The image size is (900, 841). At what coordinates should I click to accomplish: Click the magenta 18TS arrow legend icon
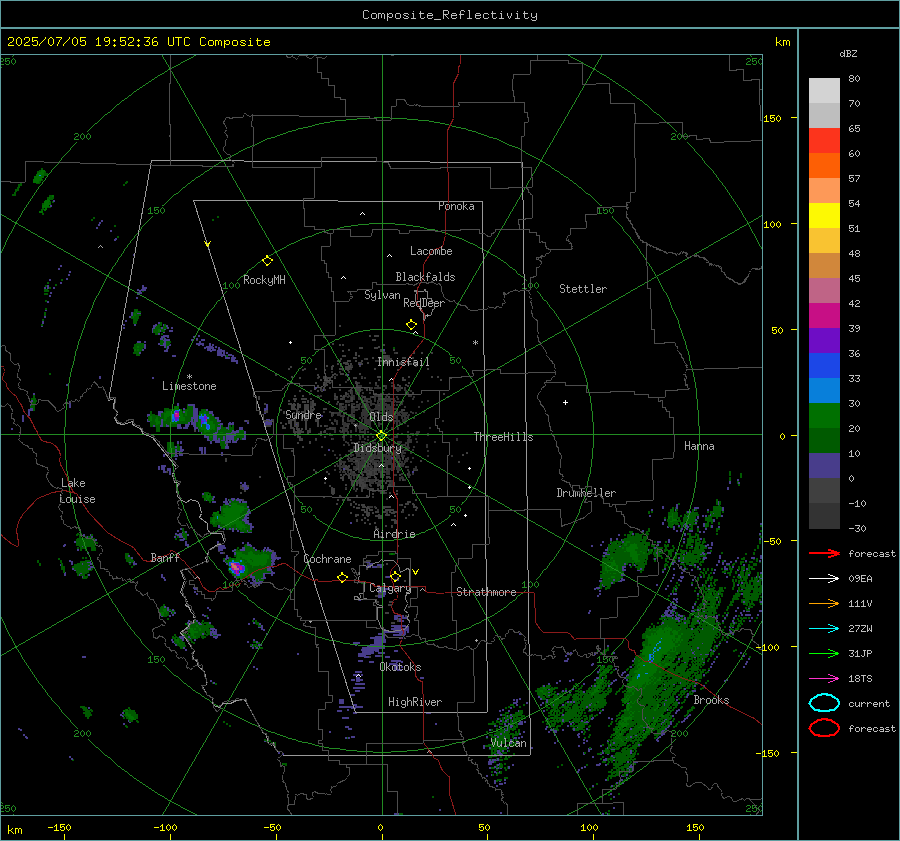click(824, 679)
